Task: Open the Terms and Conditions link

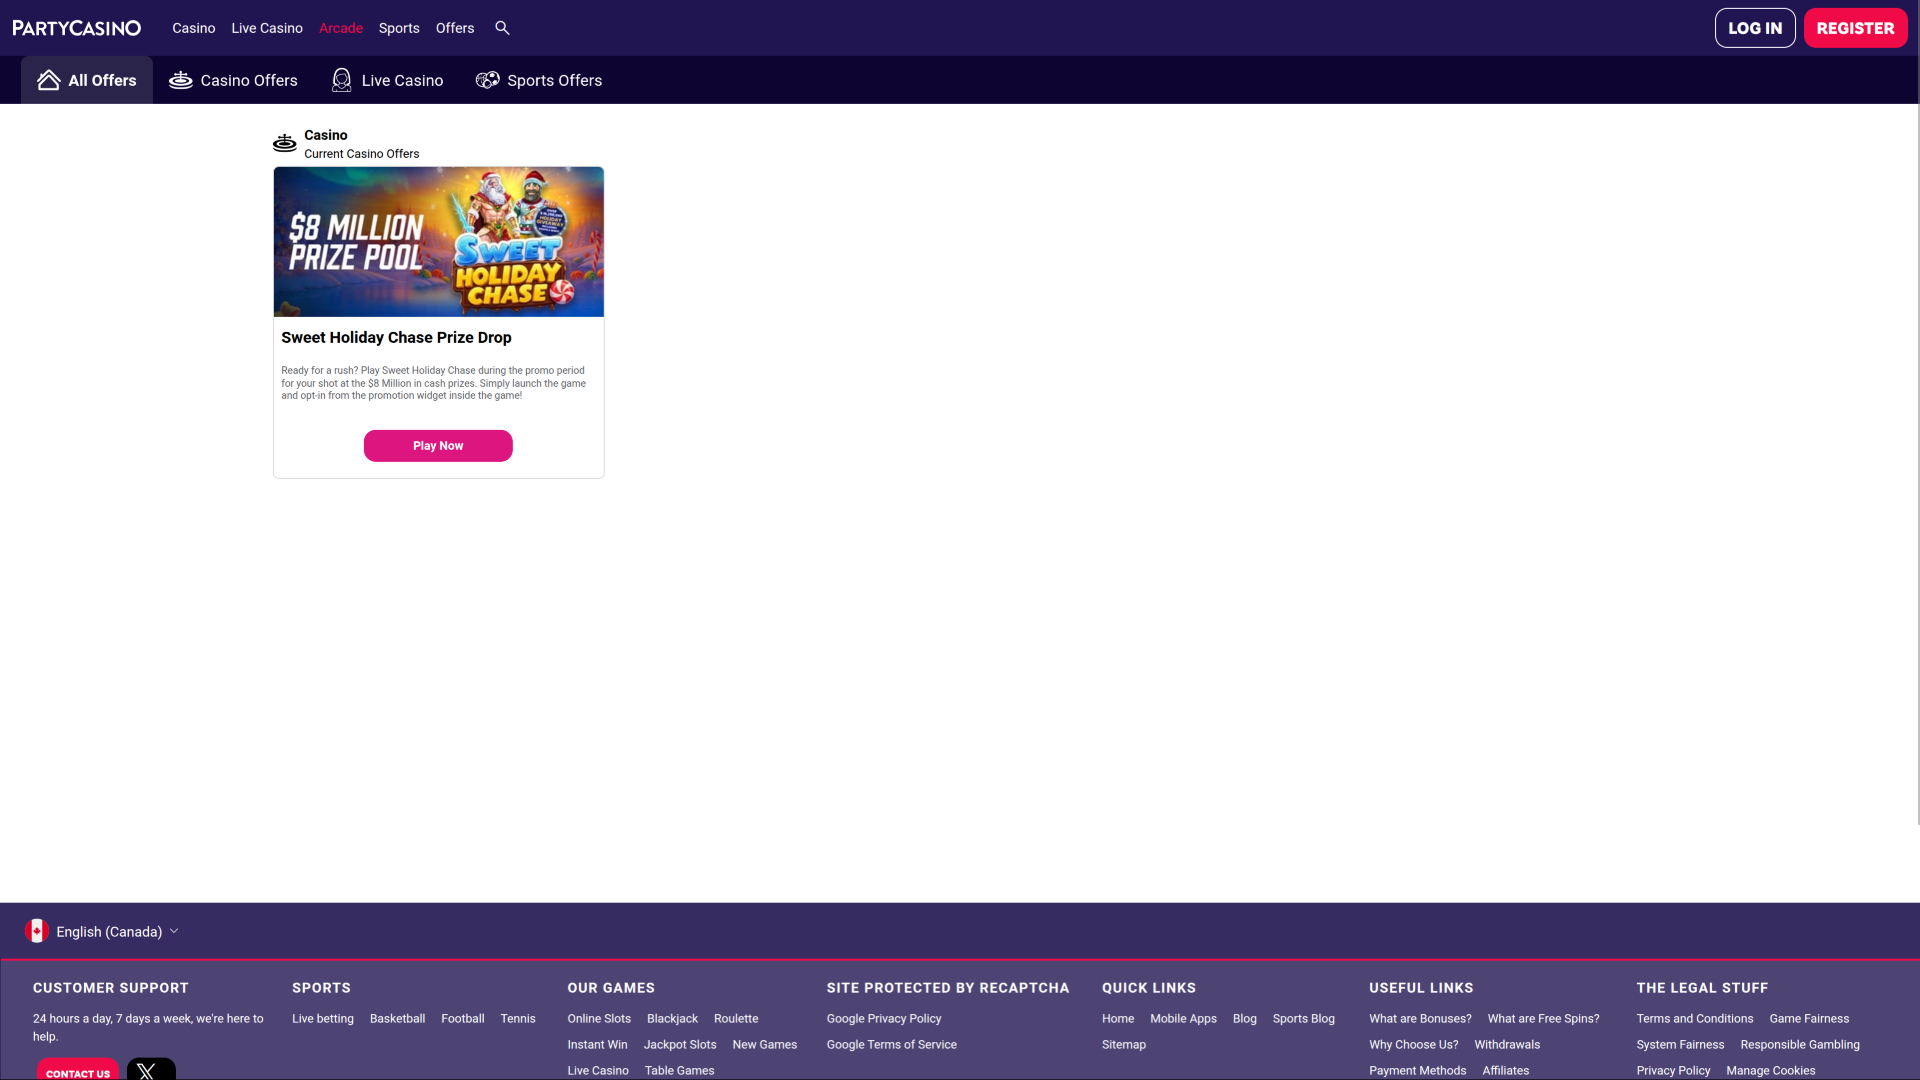Action: pos(1694,1018)
